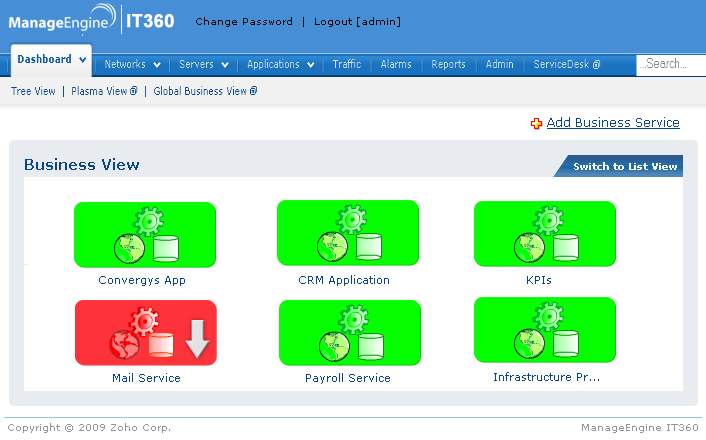Switch to the Traffic tab
The width and height of the screenshot is (706, 440).
(347, 64)
